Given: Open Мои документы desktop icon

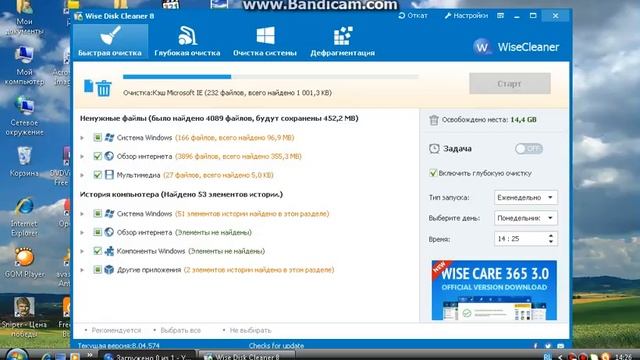Looking at the screenshot, I should [24, 18].
